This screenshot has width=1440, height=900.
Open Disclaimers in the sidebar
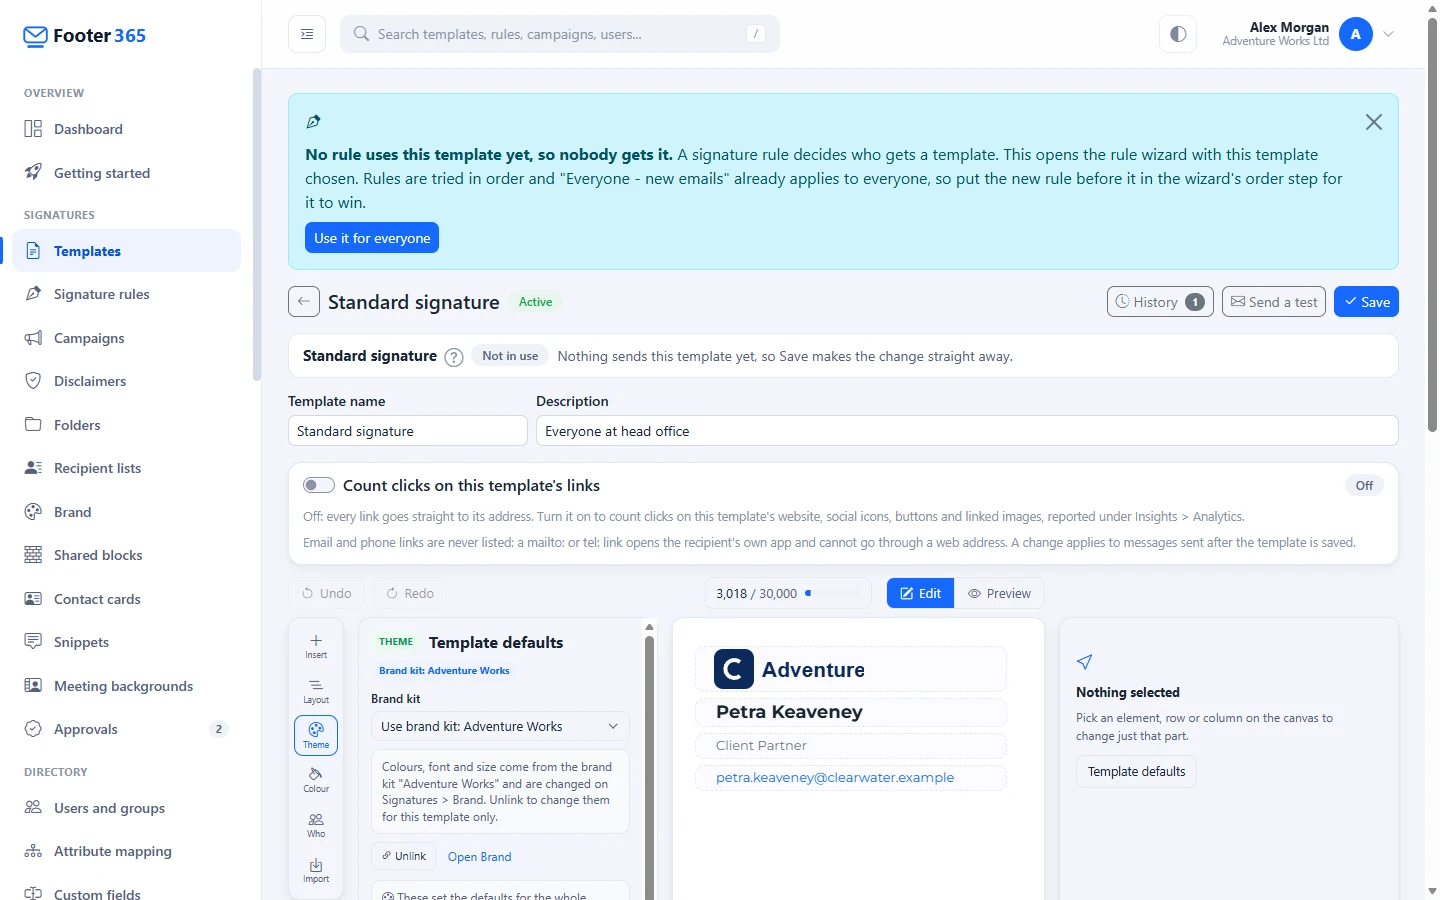(x=126, y=381)
